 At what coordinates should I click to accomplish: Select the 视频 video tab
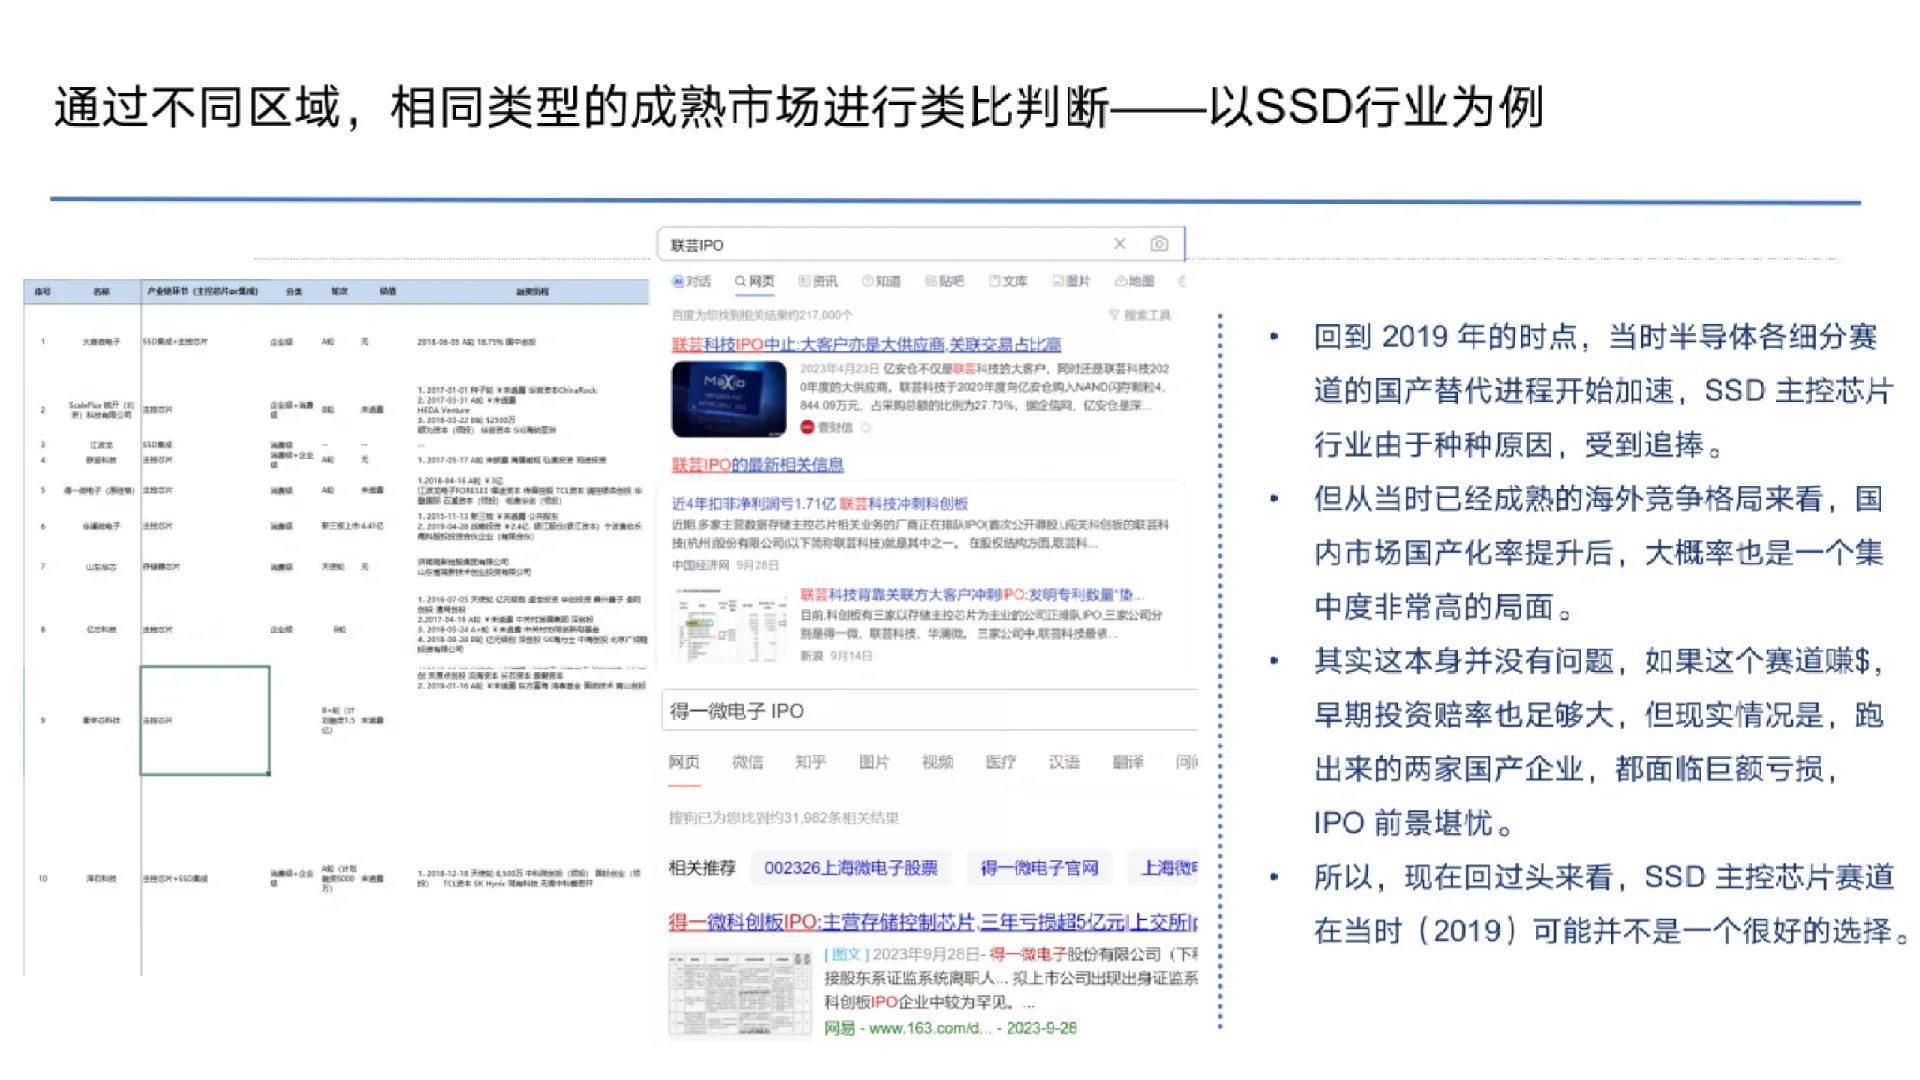936,762
